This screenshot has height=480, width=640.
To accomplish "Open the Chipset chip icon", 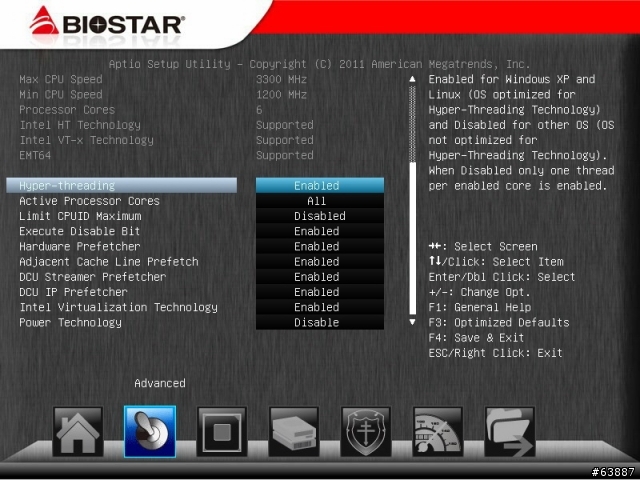I will (222, 431).
